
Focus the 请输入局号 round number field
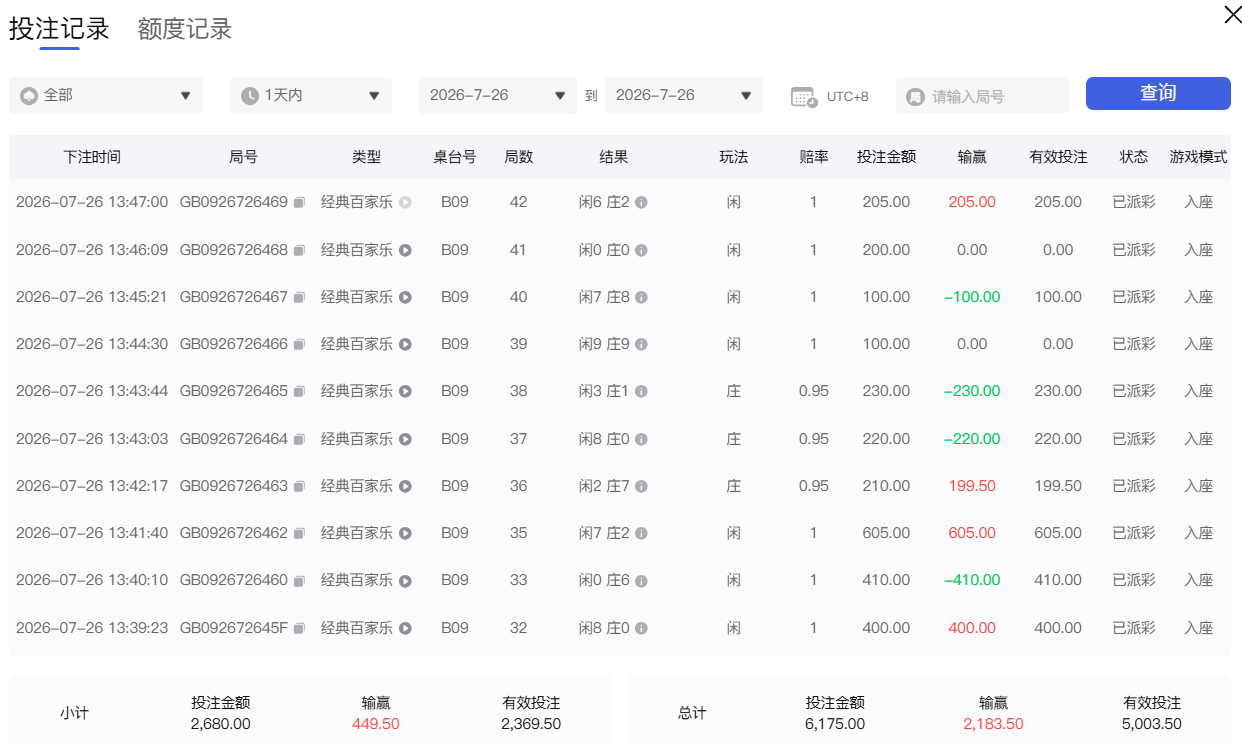click(x=982, y=96)
